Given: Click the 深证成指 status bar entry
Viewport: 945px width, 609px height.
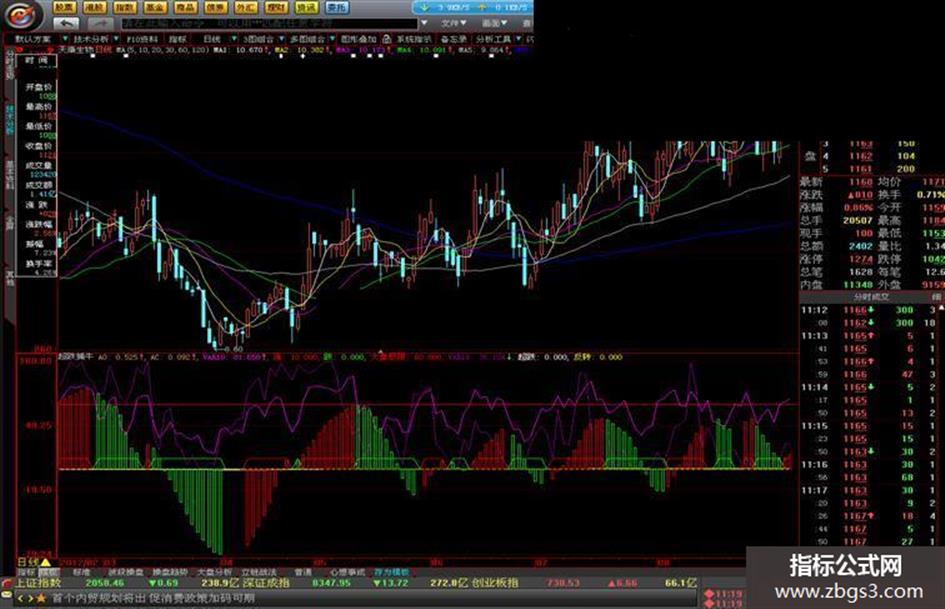Looking at the screenshot, I should click(x=266, y=583).
